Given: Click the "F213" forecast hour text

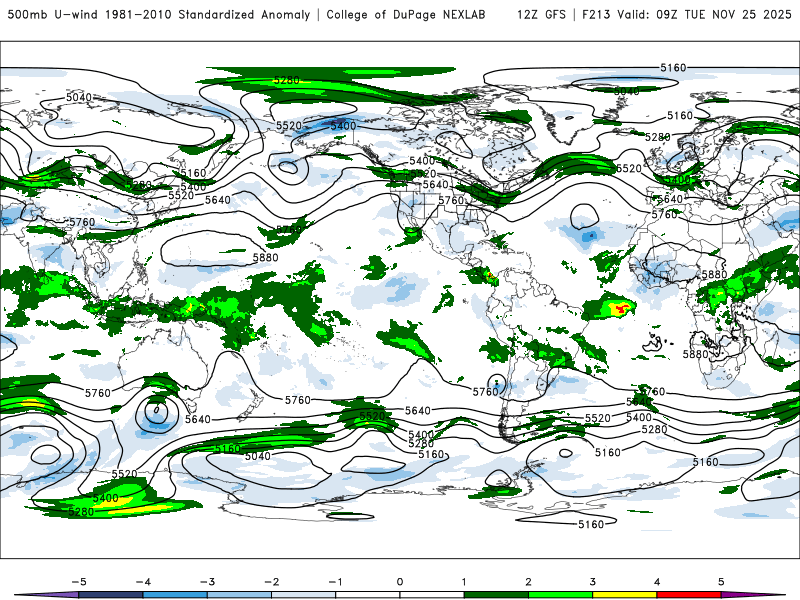Looking at the screenshot, I should 596,15.
